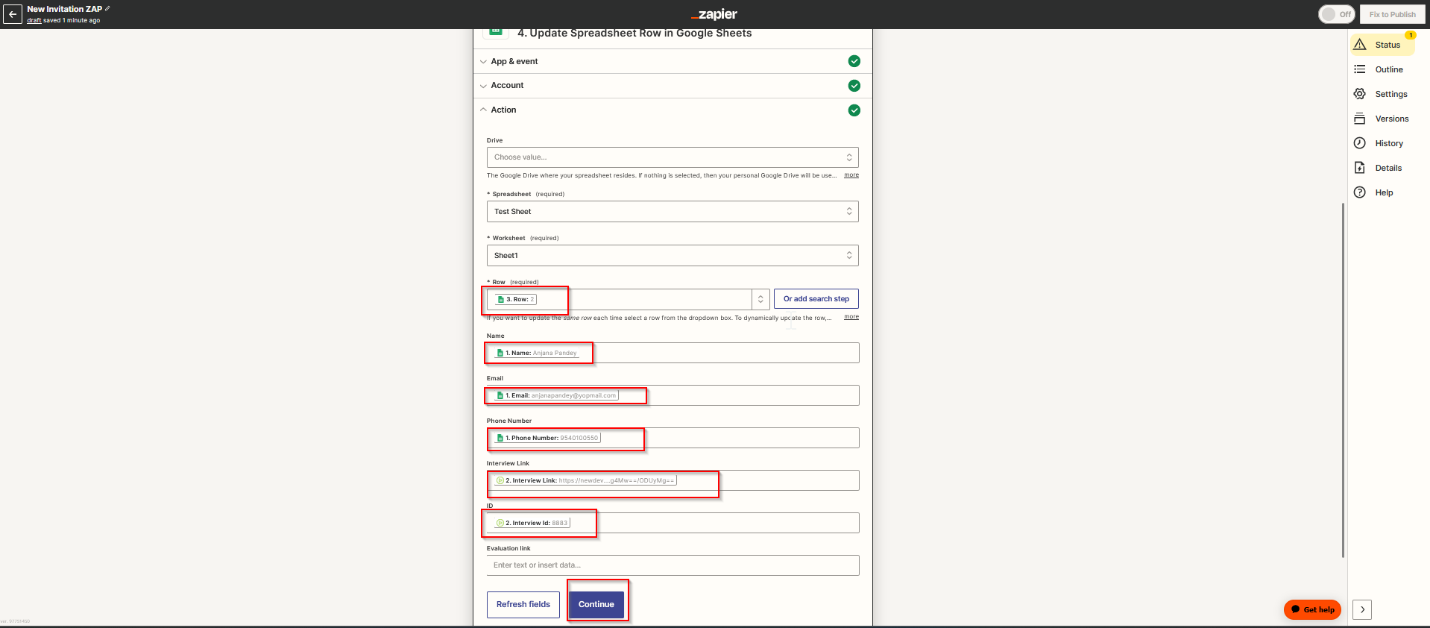Open the Row field dropdown arrows
Screen dimensions: 1430x628
pyautogui.click(x=761, y=299)
